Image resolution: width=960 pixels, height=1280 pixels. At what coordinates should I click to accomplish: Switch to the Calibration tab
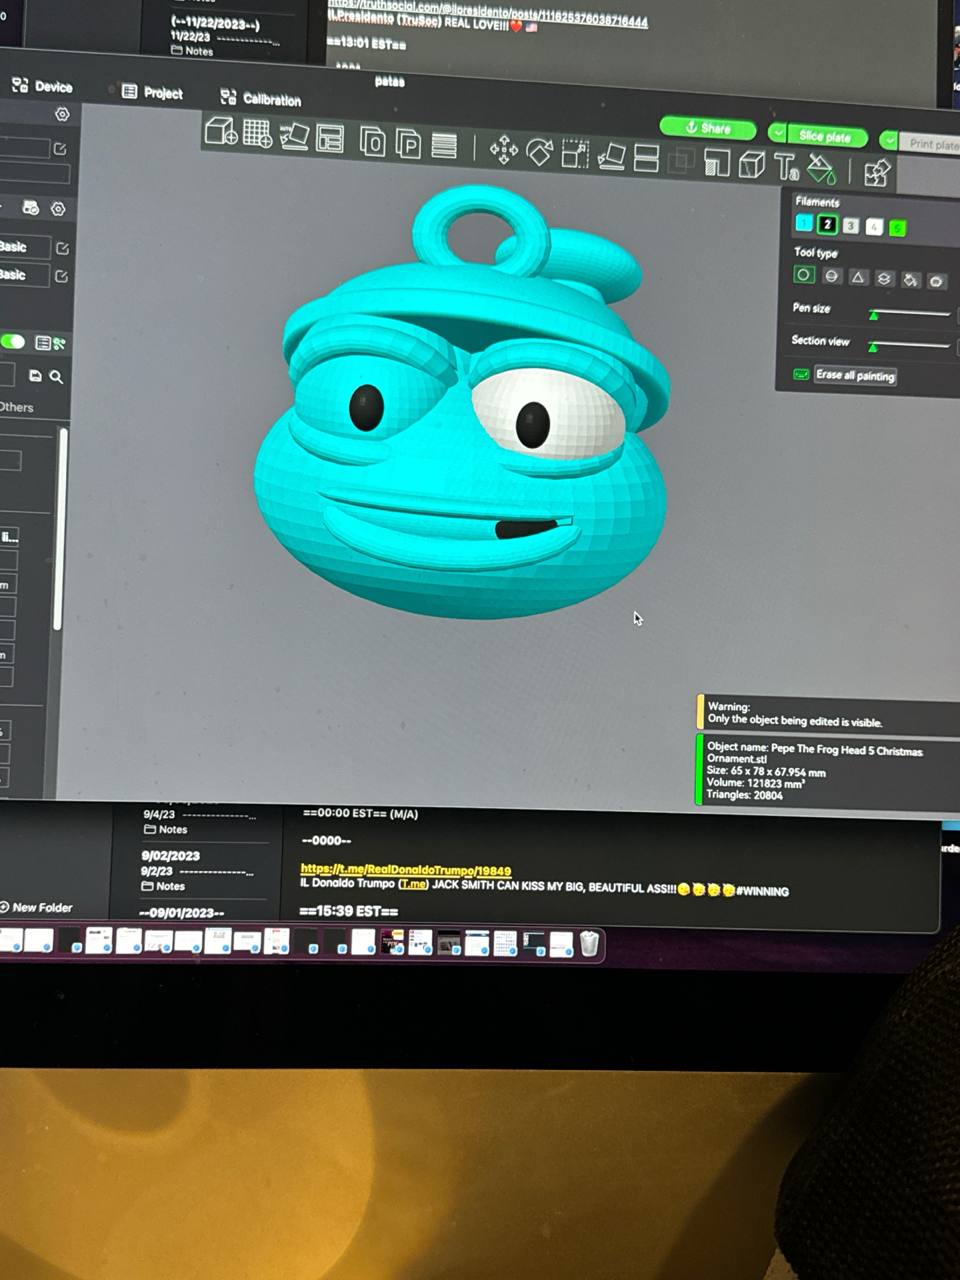tap(260, 98)
